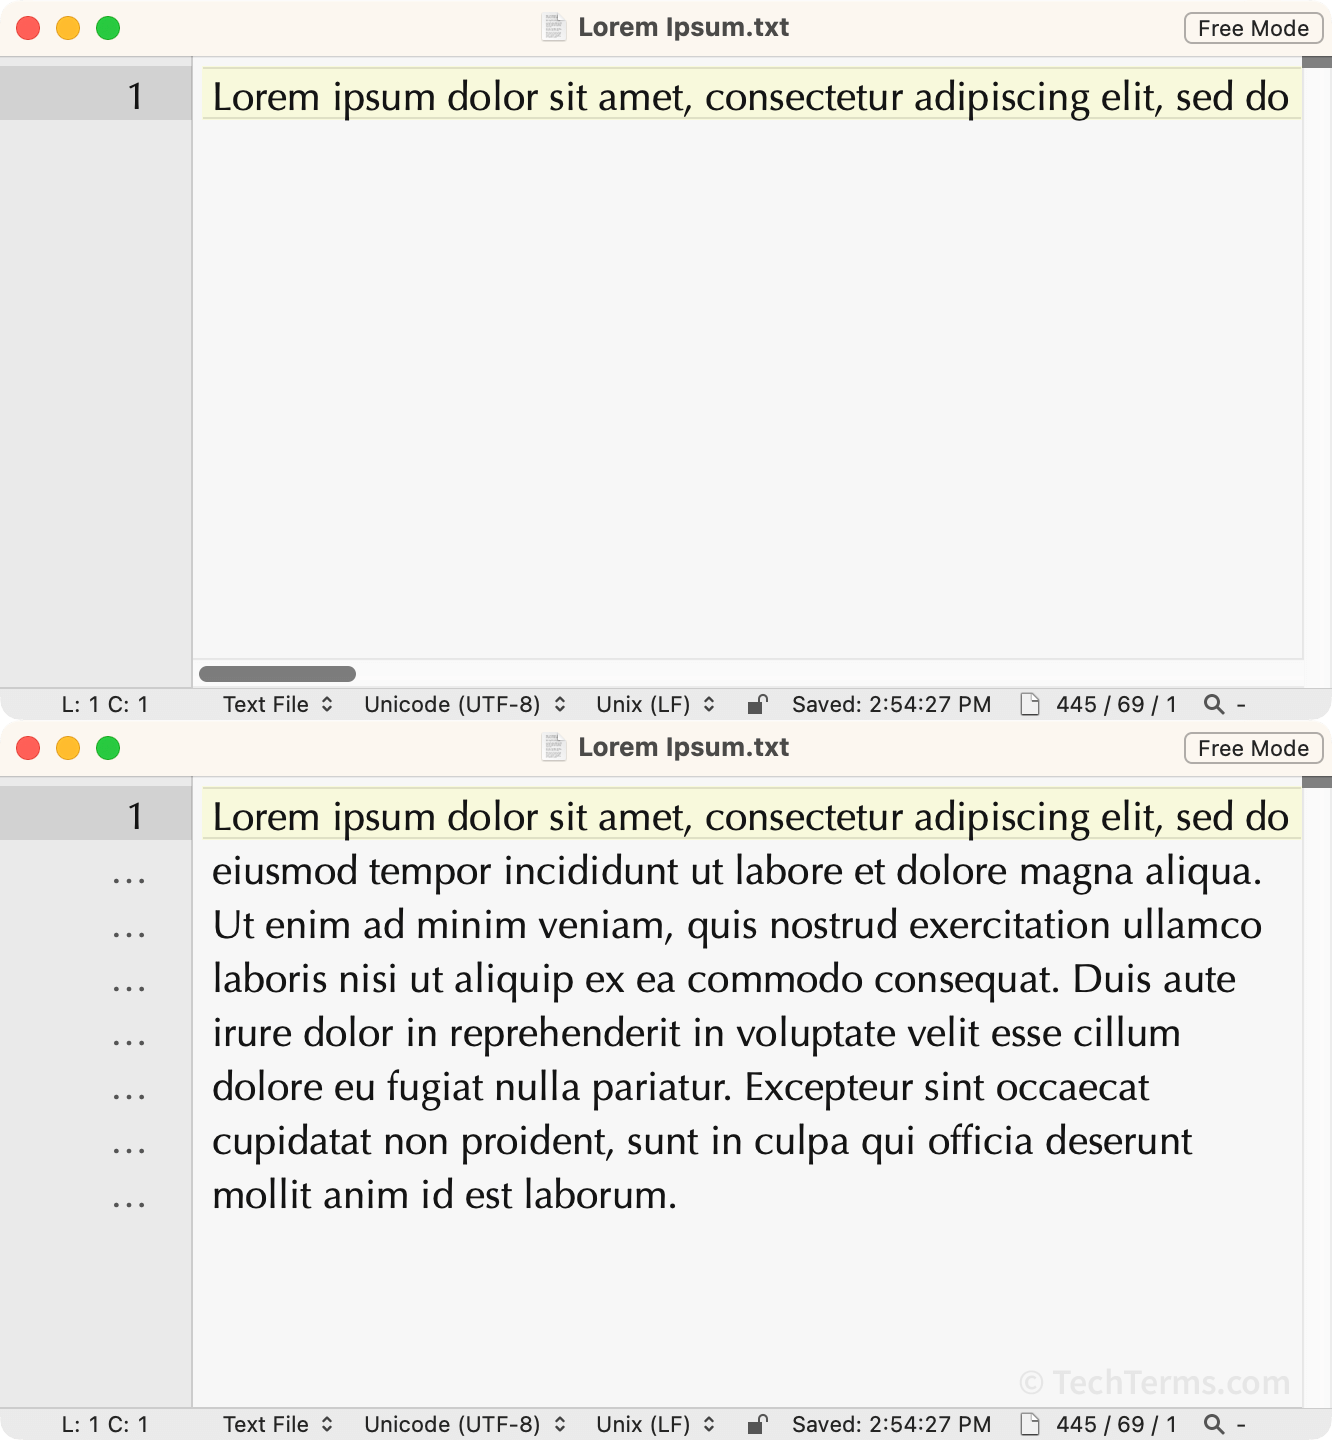Screen dimensions: 1332x1440
Task: Open the Text File dropdown in the bottom status bar
Action: 276,1424
